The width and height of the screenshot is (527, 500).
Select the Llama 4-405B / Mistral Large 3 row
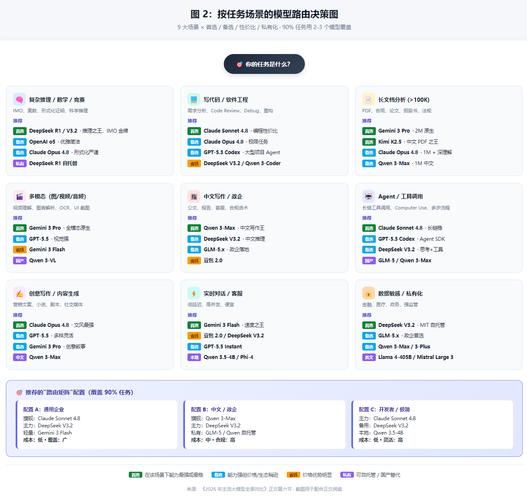(408, 357)
